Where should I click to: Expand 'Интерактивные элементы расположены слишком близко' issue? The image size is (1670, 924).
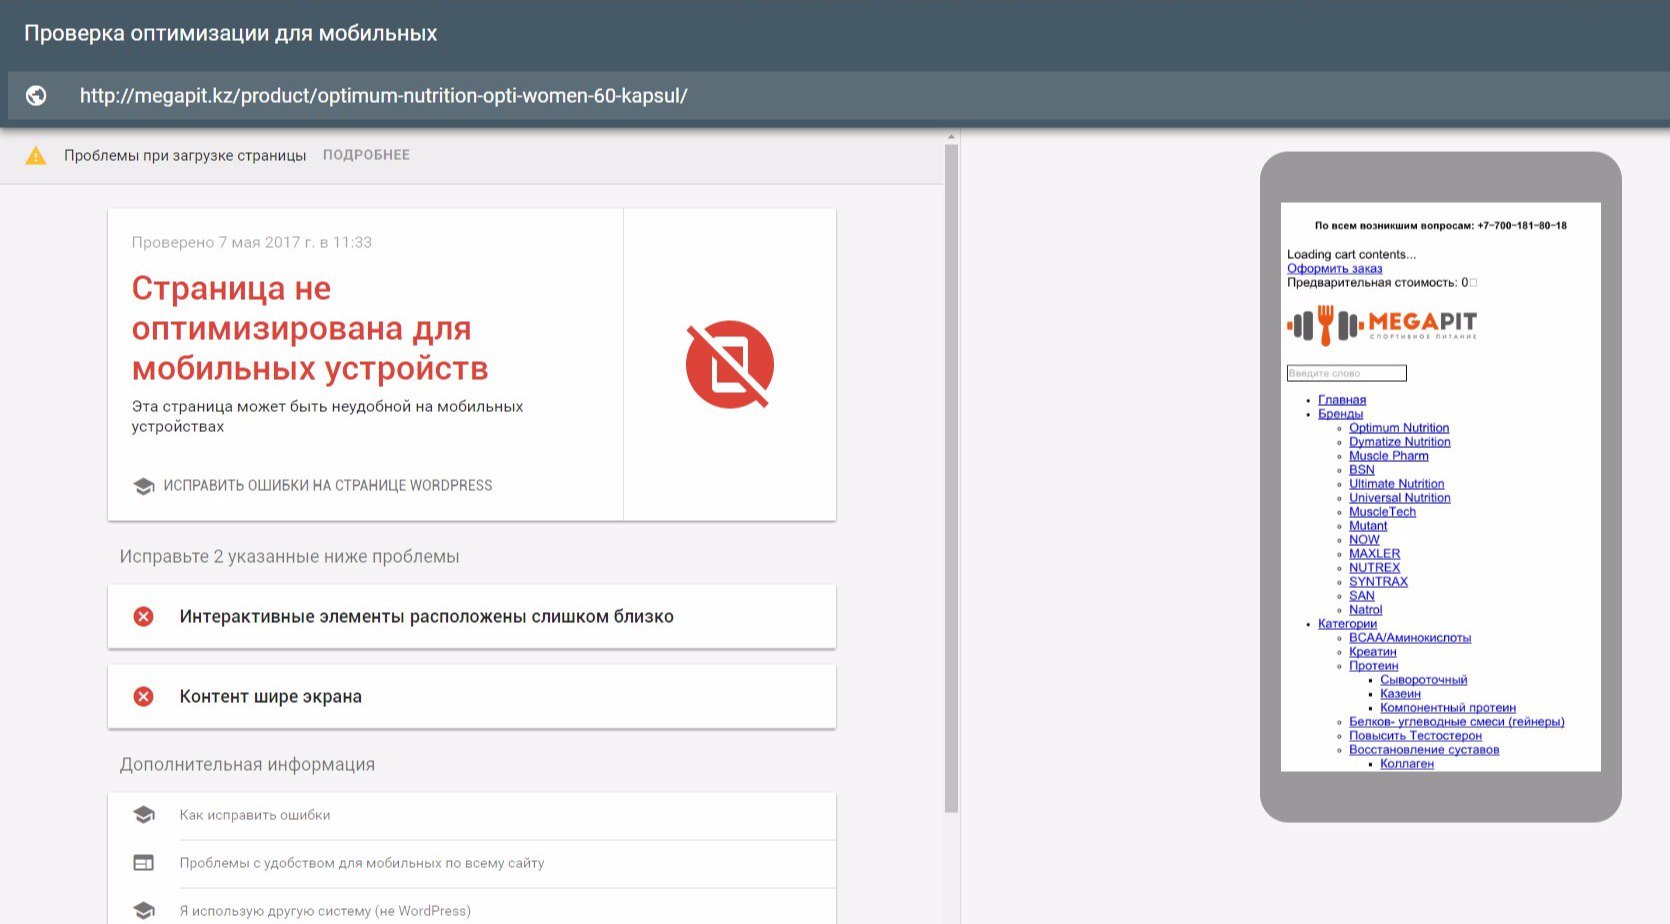click(x=426, y=617)
